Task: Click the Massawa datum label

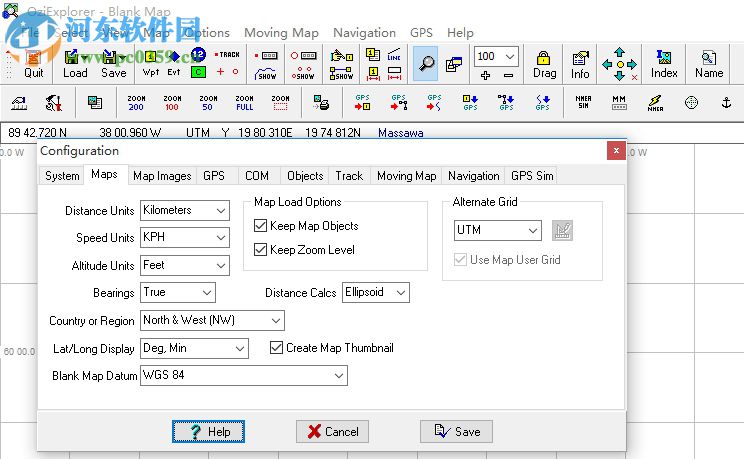Action: click(400, 133)
